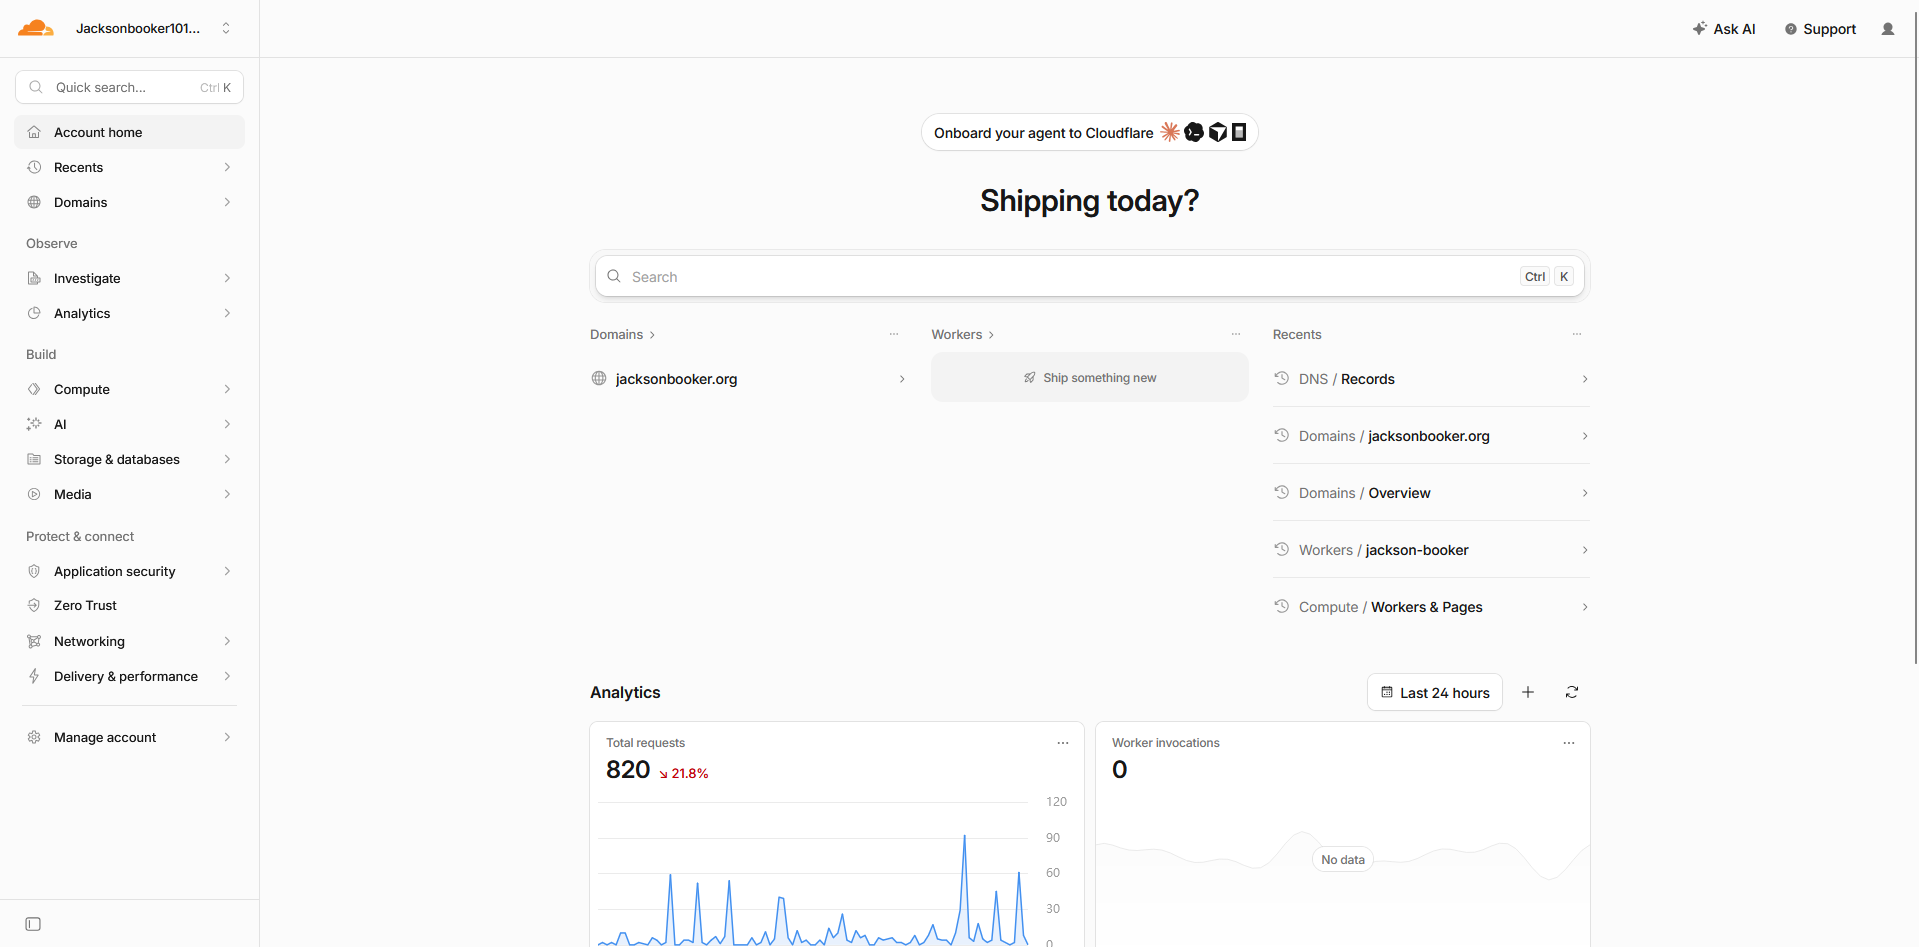Click Delivery & performance bolt icon
1919x947 pixels.
tap(34, 676)
